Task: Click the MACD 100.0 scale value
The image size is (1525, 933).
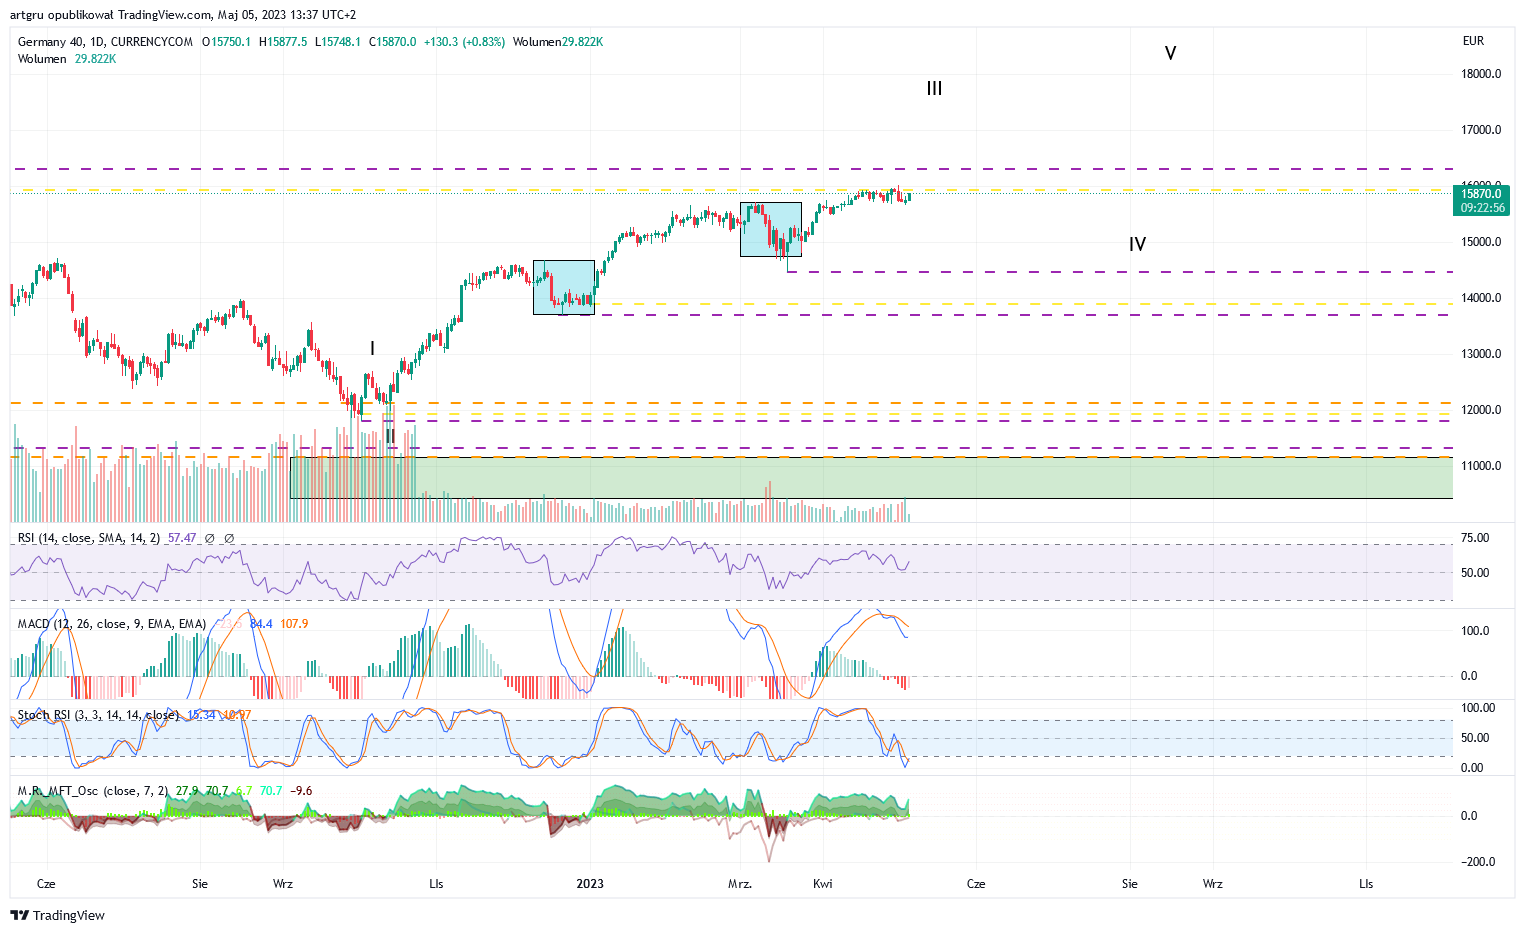Action: pos(1475,631)
